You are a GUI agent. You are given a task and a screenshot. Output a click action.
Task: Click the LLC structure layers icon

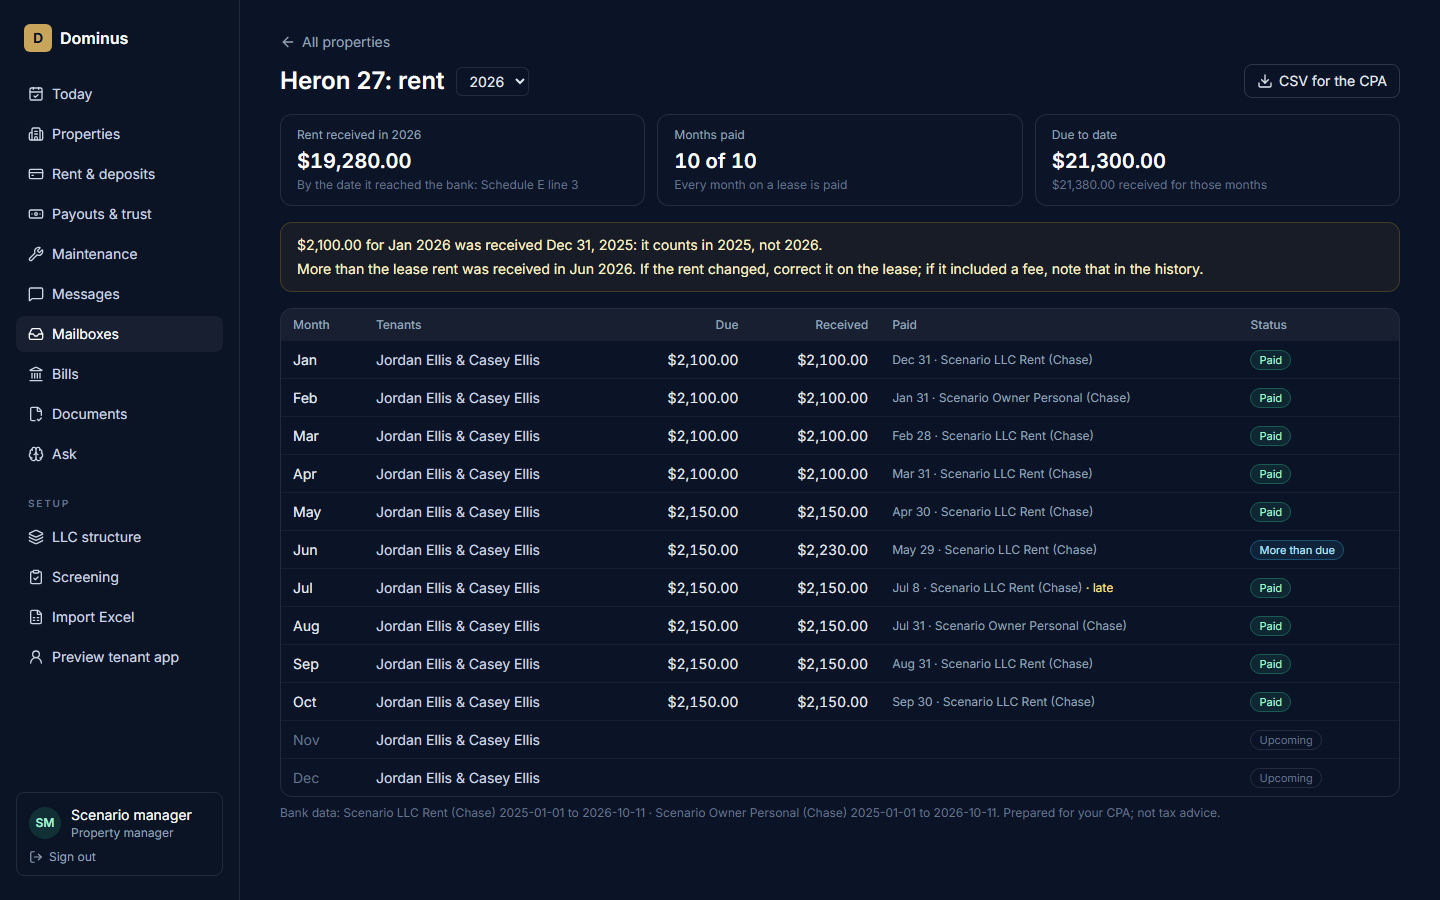click(36, 537)
